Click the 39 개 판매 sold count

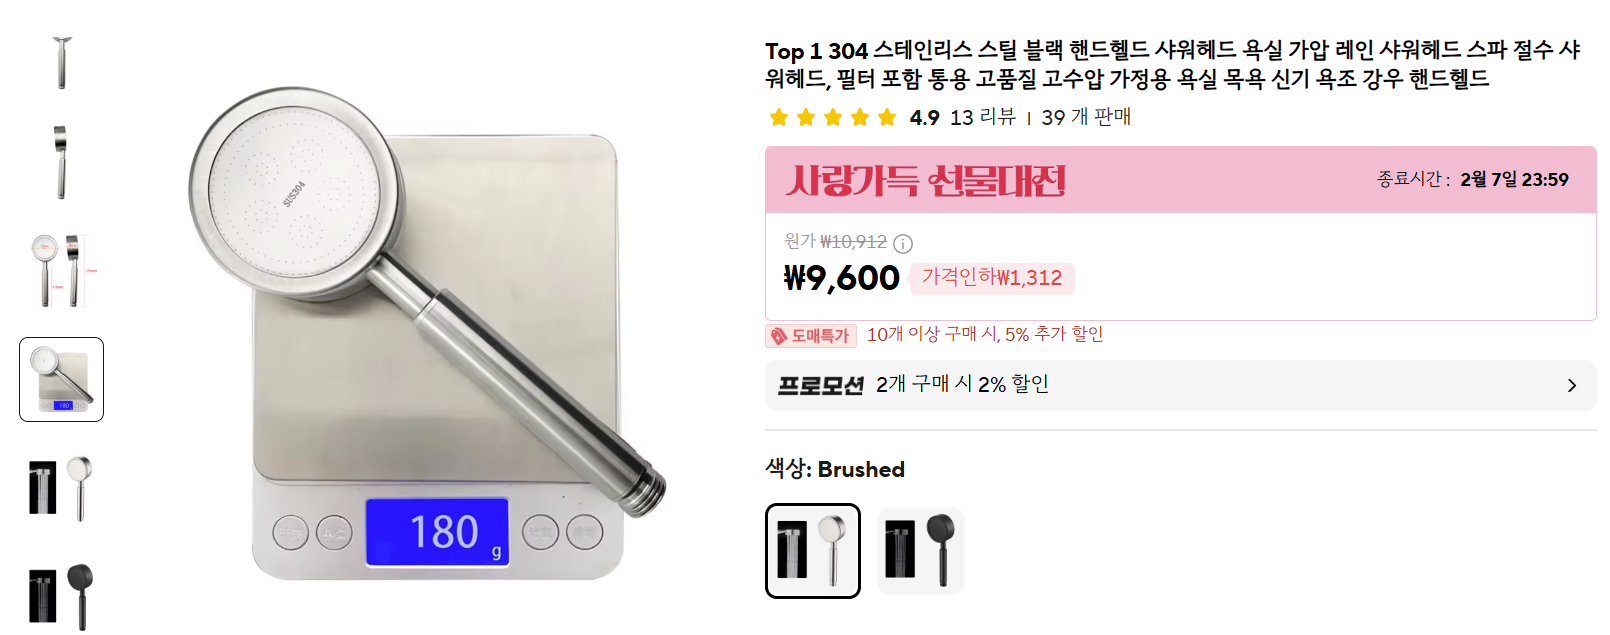tap(1086, 118)
